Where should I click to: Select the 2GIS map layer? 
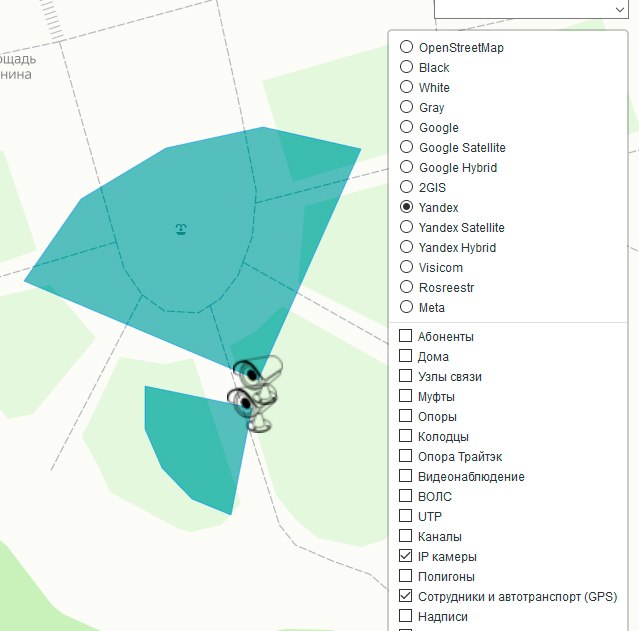[x=406, y=187]
